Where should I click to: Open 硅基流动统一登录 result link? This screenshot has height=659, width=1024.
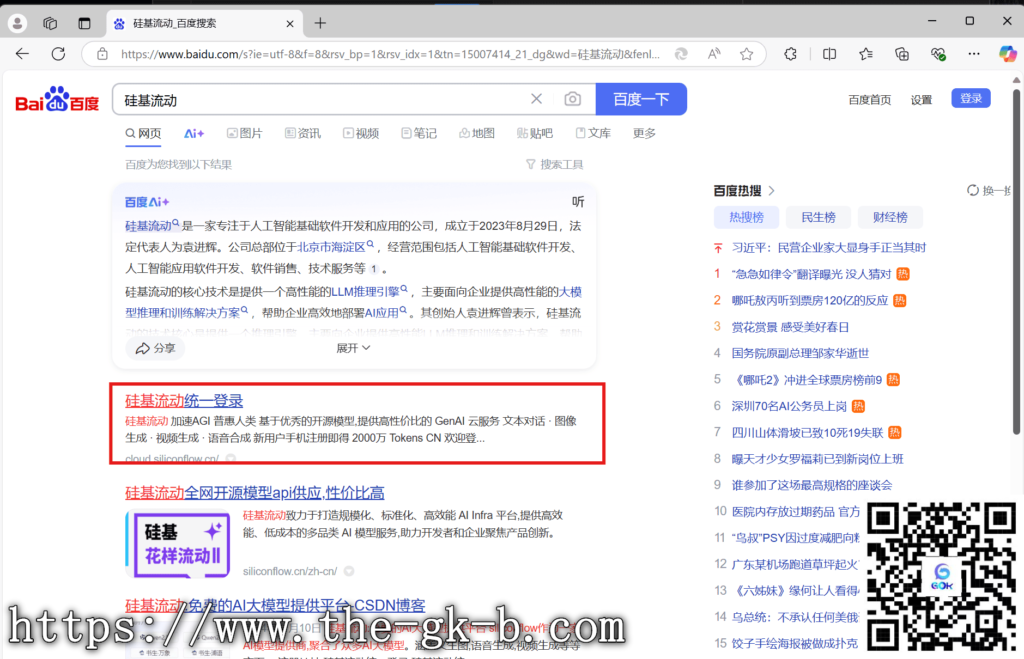point(184,401)
